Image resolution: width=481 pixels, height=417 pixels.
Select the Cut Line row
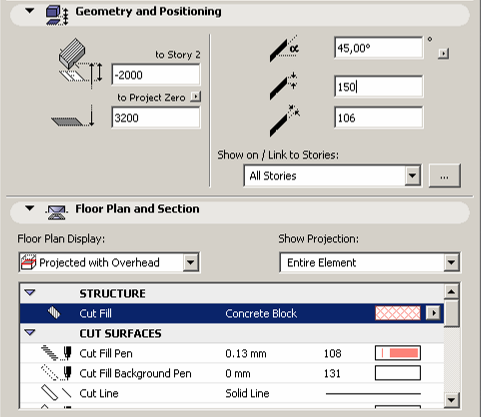click(x=232, y=393)
